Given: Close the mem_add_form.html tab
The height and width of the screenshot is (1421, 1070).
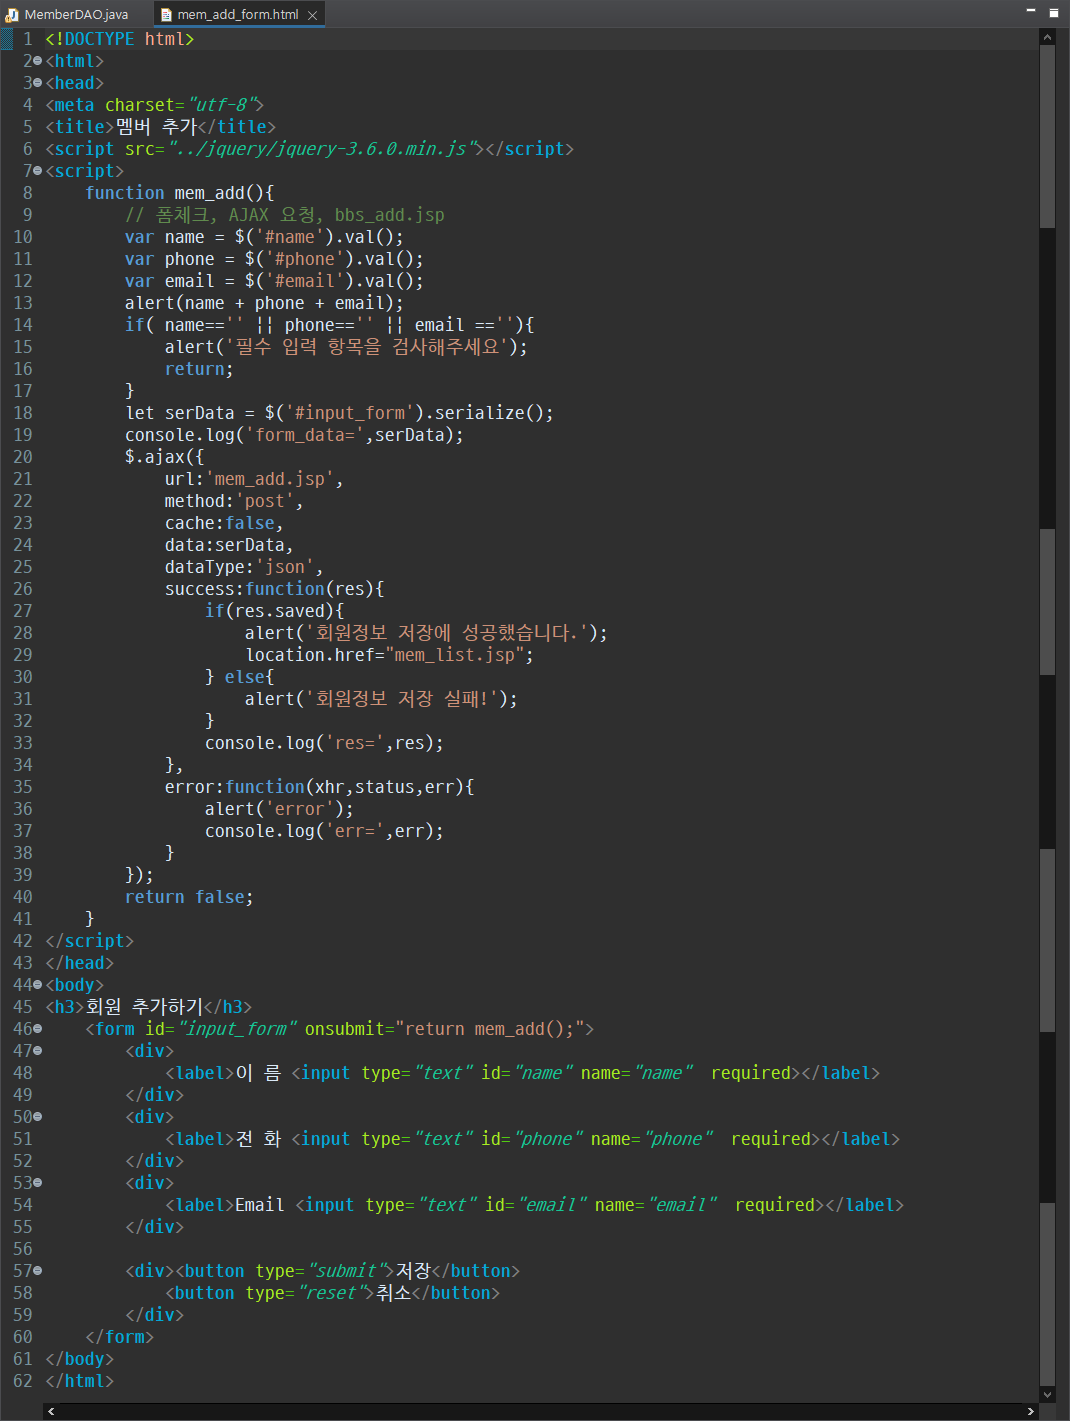Looking at the screenshot, I should click(313, 15).
